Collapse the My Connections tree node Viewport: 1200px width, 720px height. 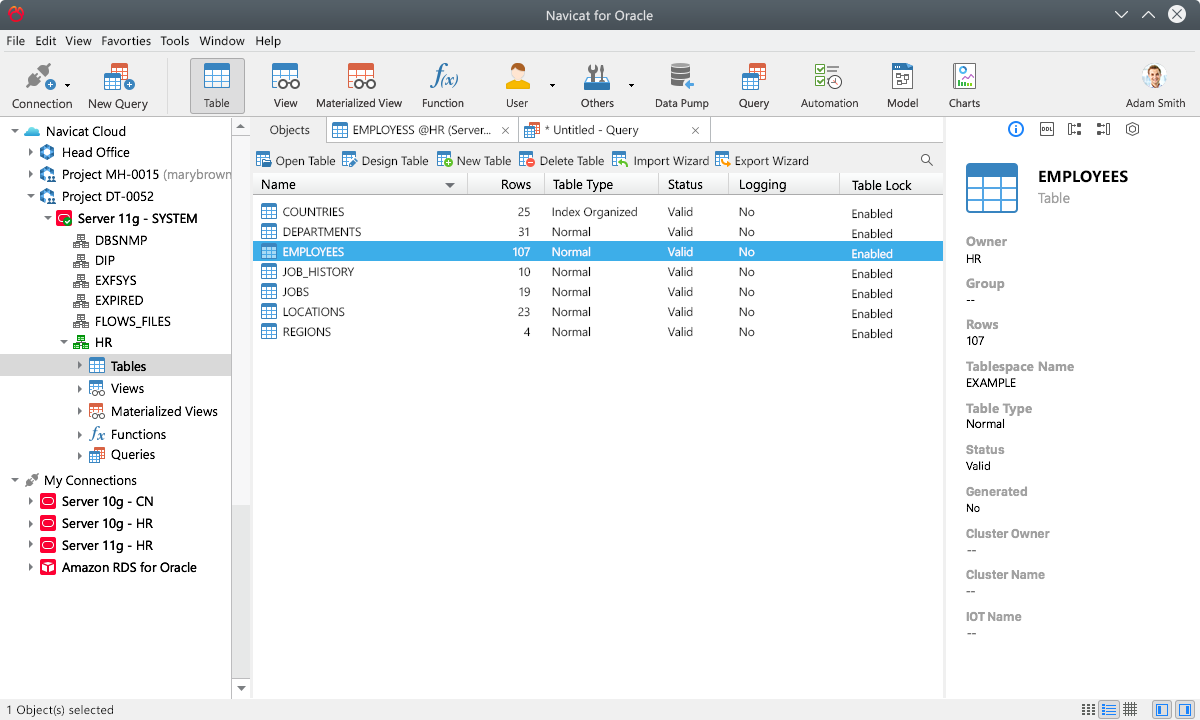14,480
